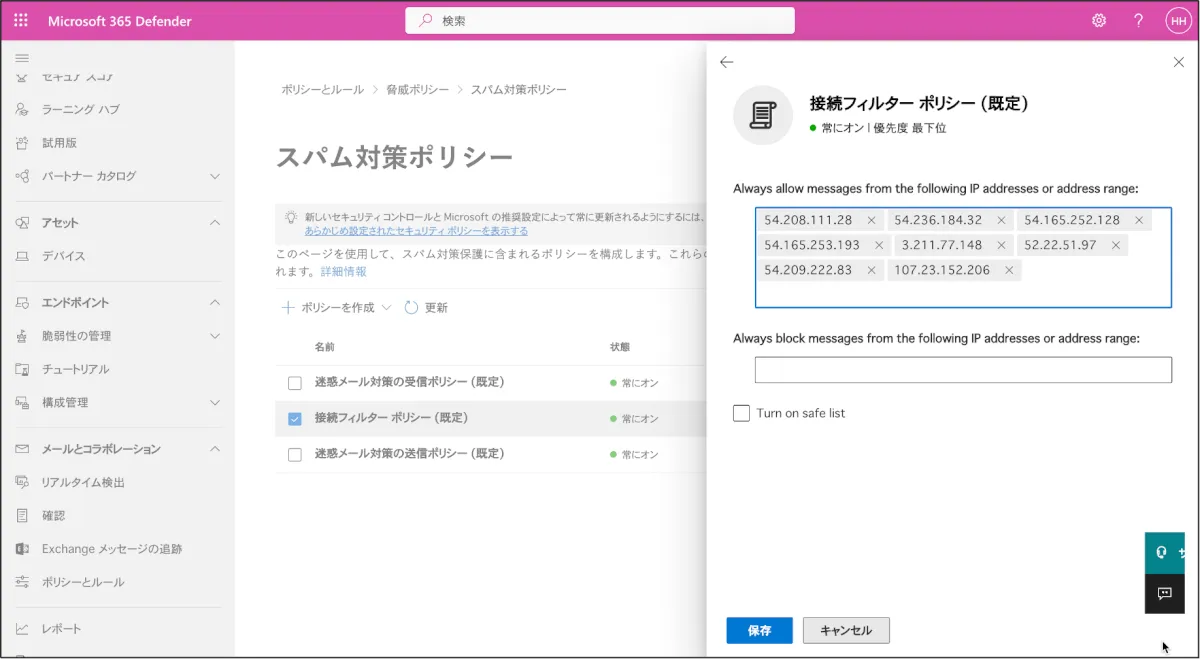Remove IP address 54.208.111.28 chip

[871, 220]
